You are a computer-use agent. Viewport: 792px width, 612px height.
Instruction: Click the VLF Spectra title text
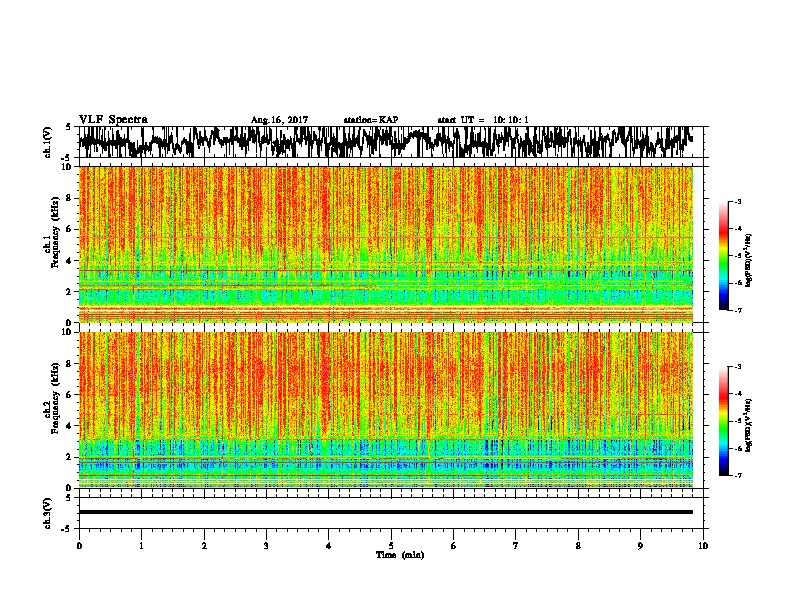113,120
